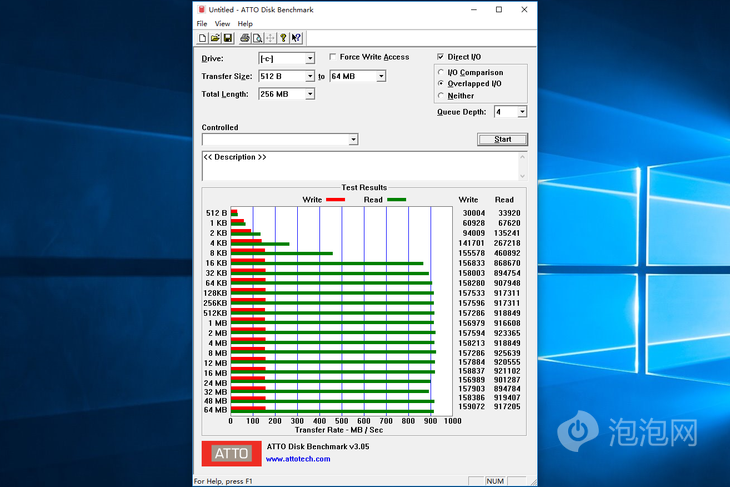The image size is (730, 487).
Task: Click write value 30004
Action: [x=474, y=213]
